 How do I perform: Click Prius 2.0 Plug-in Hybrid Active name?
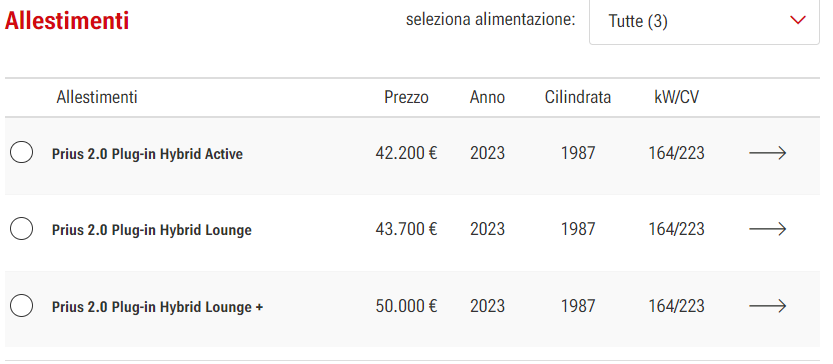(147, 155)
